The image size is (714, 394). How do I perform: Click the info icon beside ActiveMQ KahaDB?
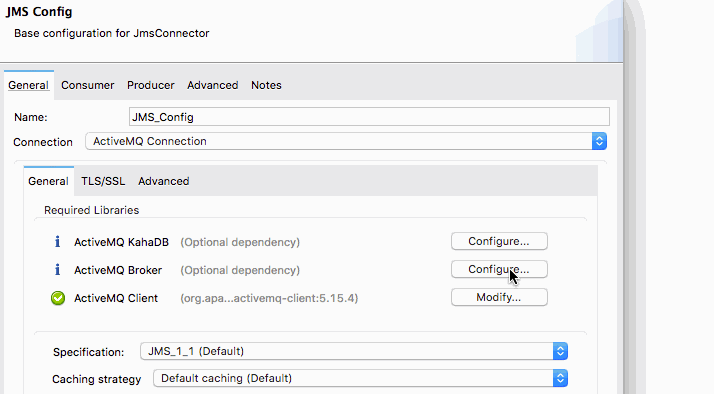click(x=57, y=241)
